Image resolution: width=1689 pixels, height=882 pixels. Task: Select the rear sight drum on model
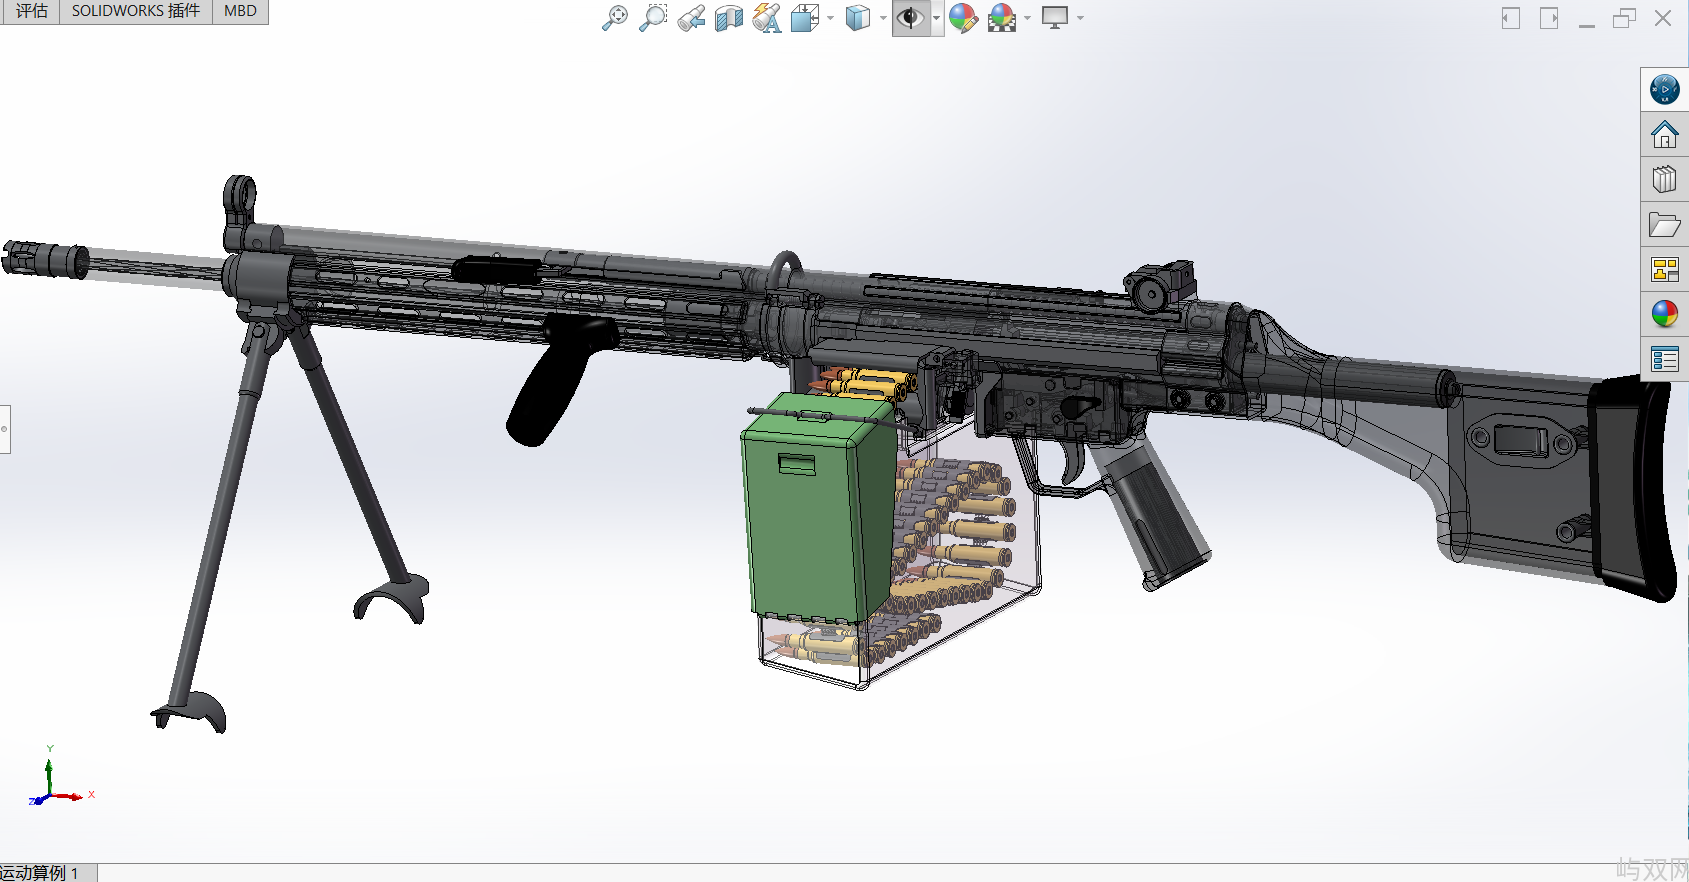pyautogui.click(x=1150, y=292)
